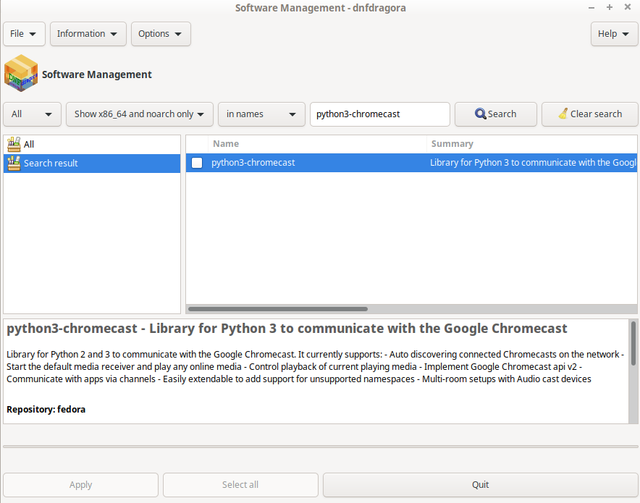The image size is (640, 503).
Task: Click the Quit button
Action: pos(480,485)
